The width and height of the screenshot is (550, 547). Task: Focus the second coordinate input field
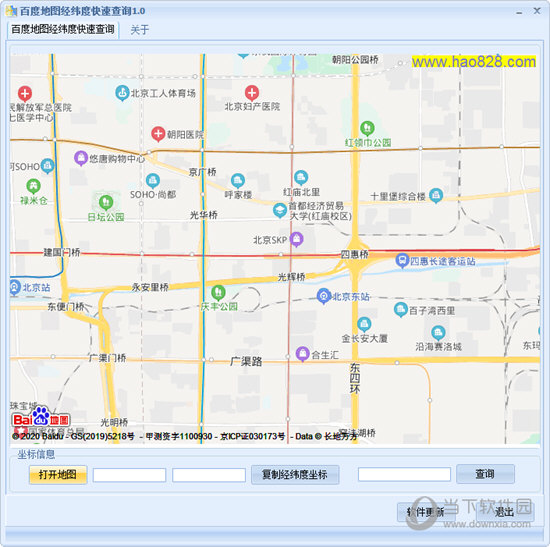[x=209, y=475]
